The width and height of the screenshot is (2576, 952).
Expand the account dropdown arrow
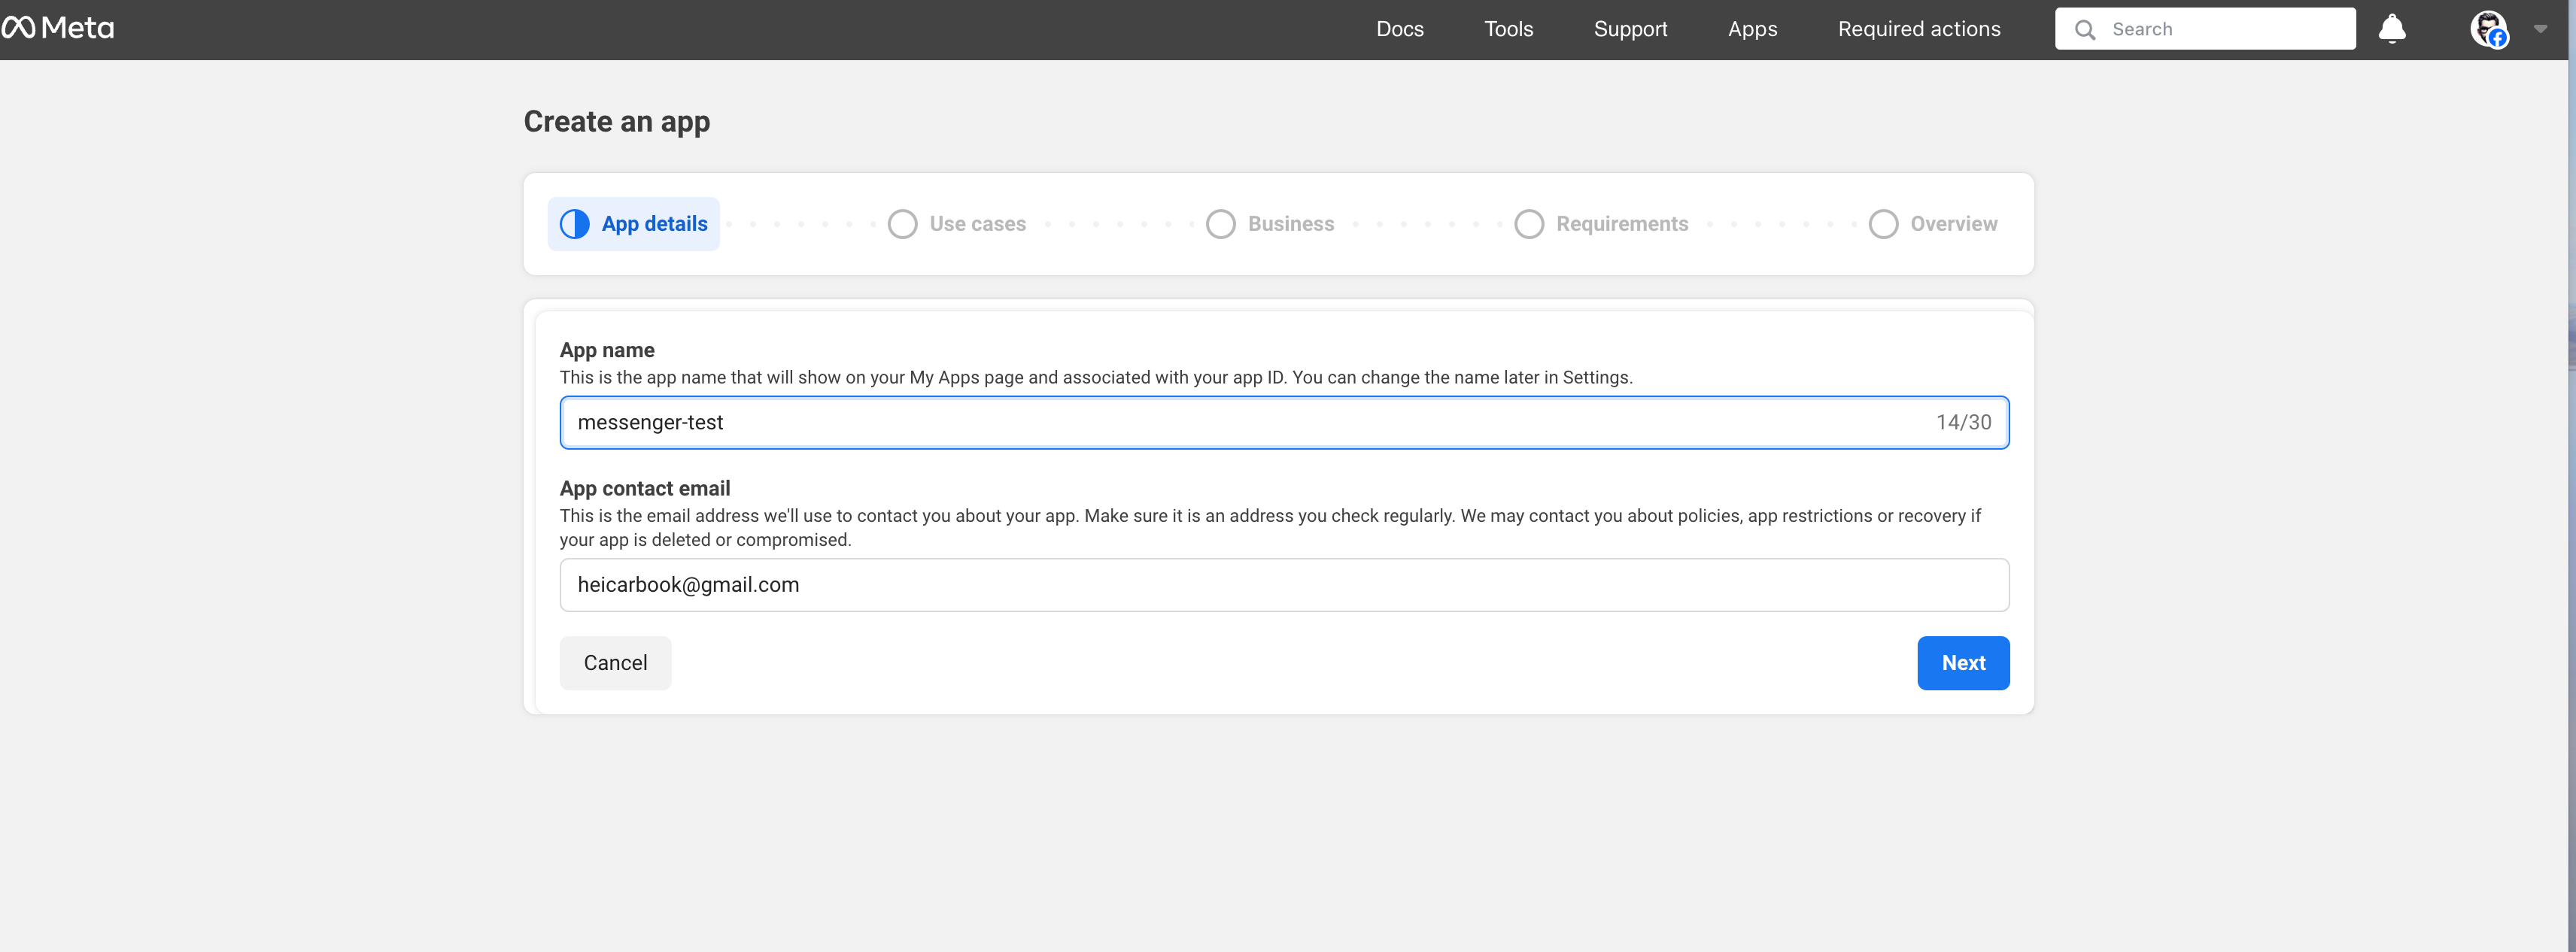(2542, 29)
